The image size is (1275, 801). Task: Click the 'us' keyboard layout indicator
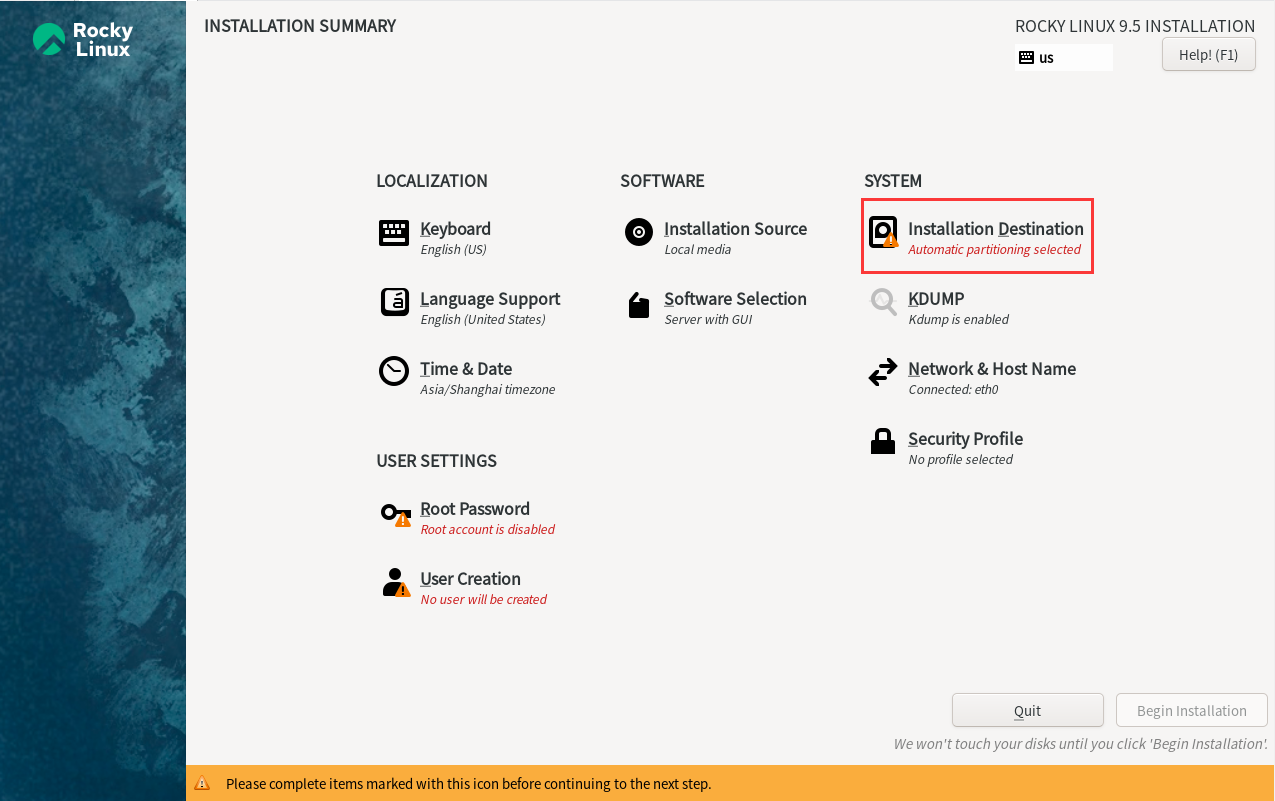click(x=1064, y=58)
